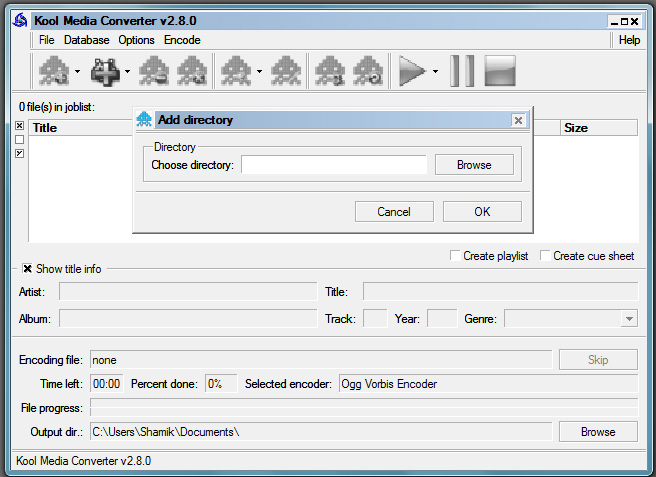Open the dropdown arrow beside the Play button
Viewport: 656px width, 477px height.
[x=435, y=72]
